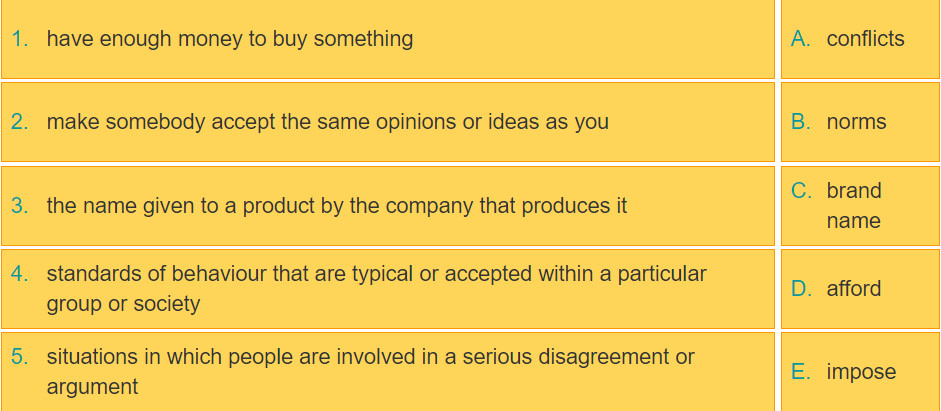Choose answer D afford
Screen dimensions: 941x411
click(860, 289)
